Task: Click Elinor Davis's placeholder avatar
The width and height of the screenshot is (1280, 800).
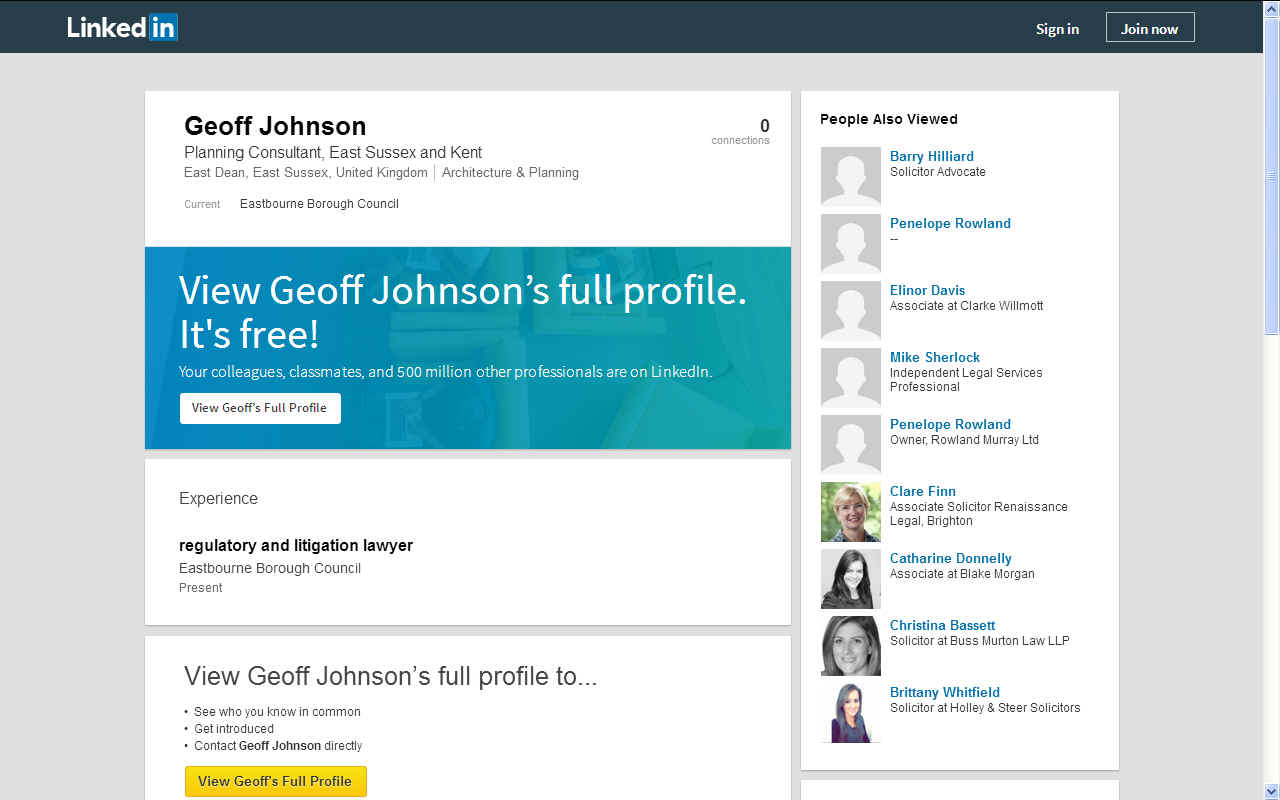Action: click(850, 310)
